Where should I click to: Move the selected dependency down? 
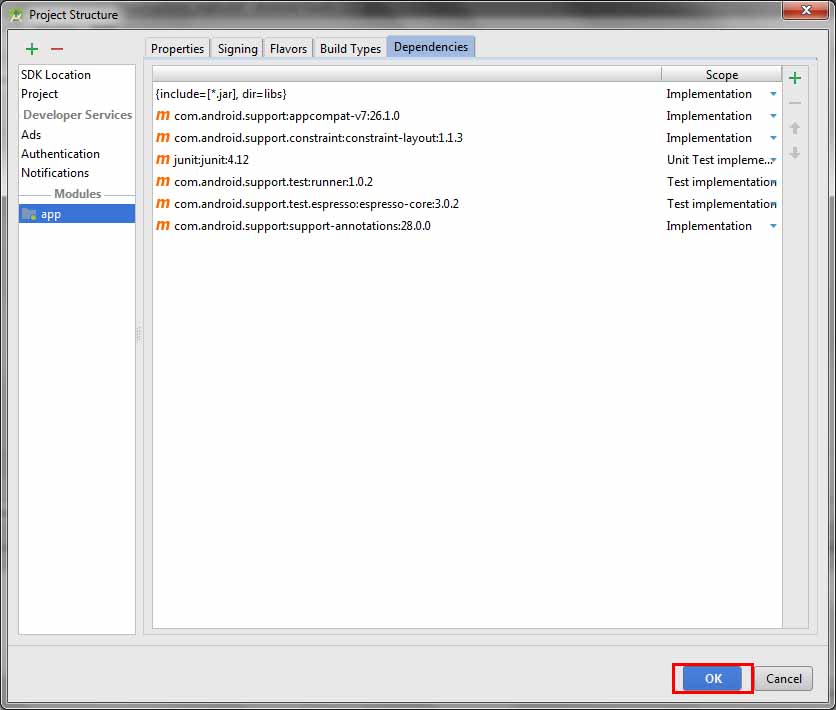pos(794,152)
